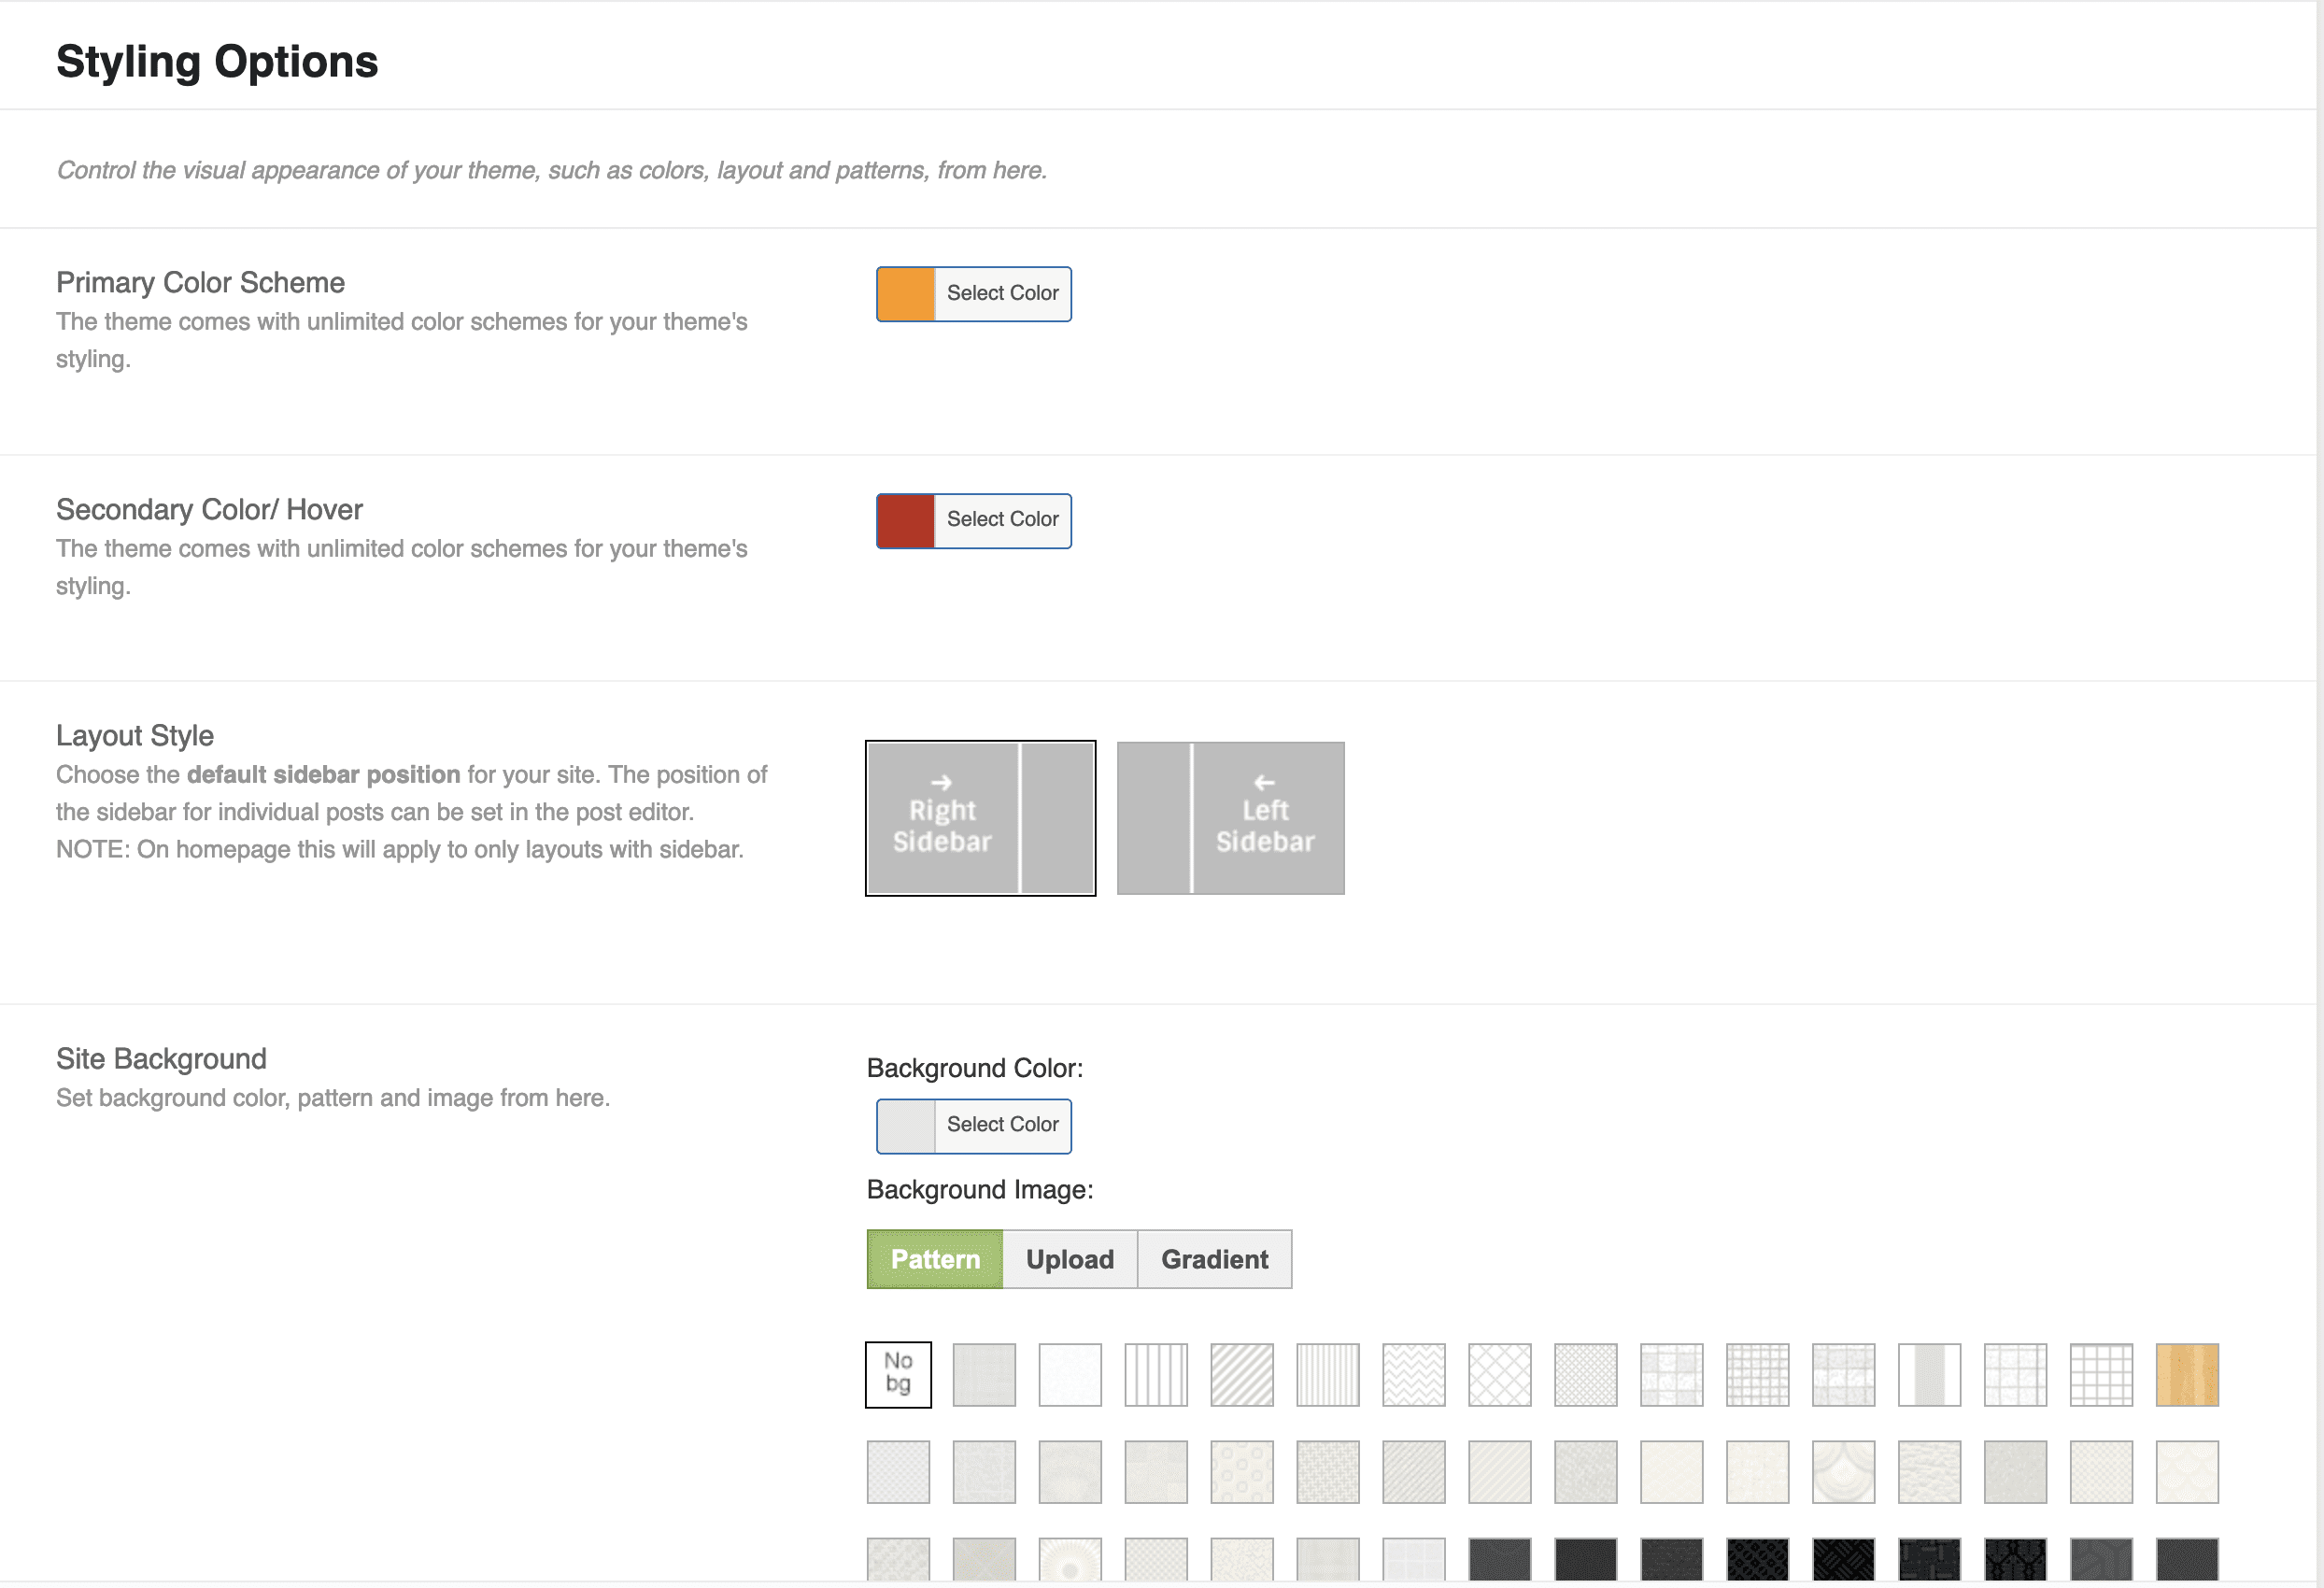Viewport: 2324px width, 1588px height.
Task: Pick the single vertical band pattern
Action: [1929, 1374]
